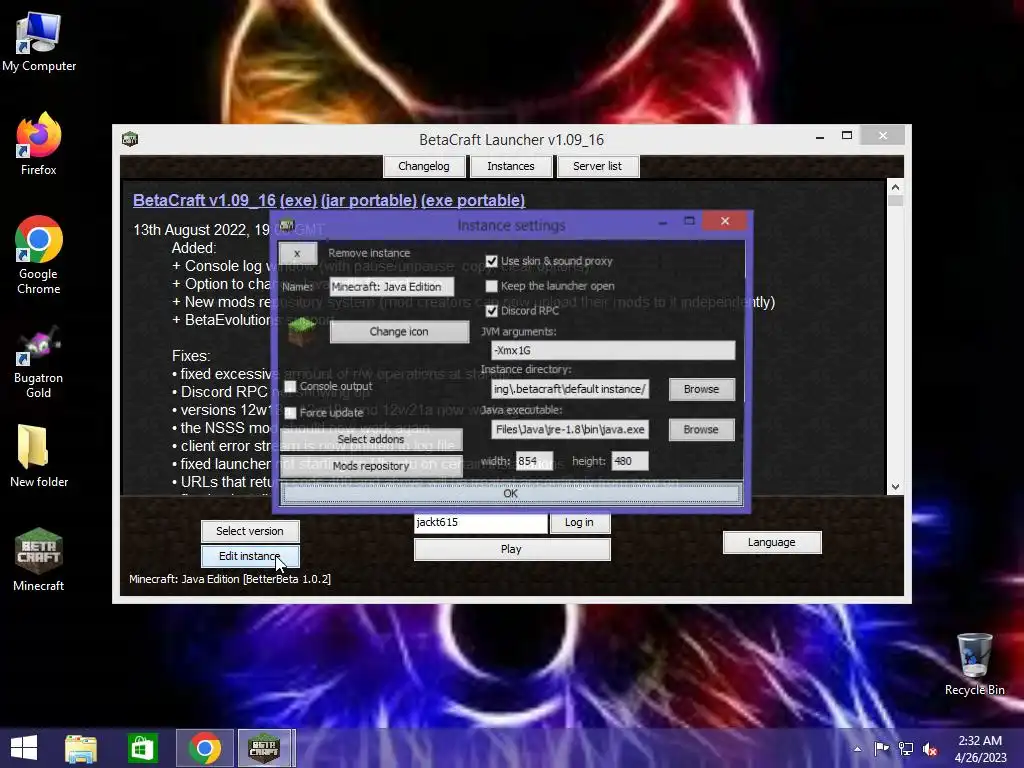Open network status tray icon
This screenshot has height=768, width=1024.
906,749
